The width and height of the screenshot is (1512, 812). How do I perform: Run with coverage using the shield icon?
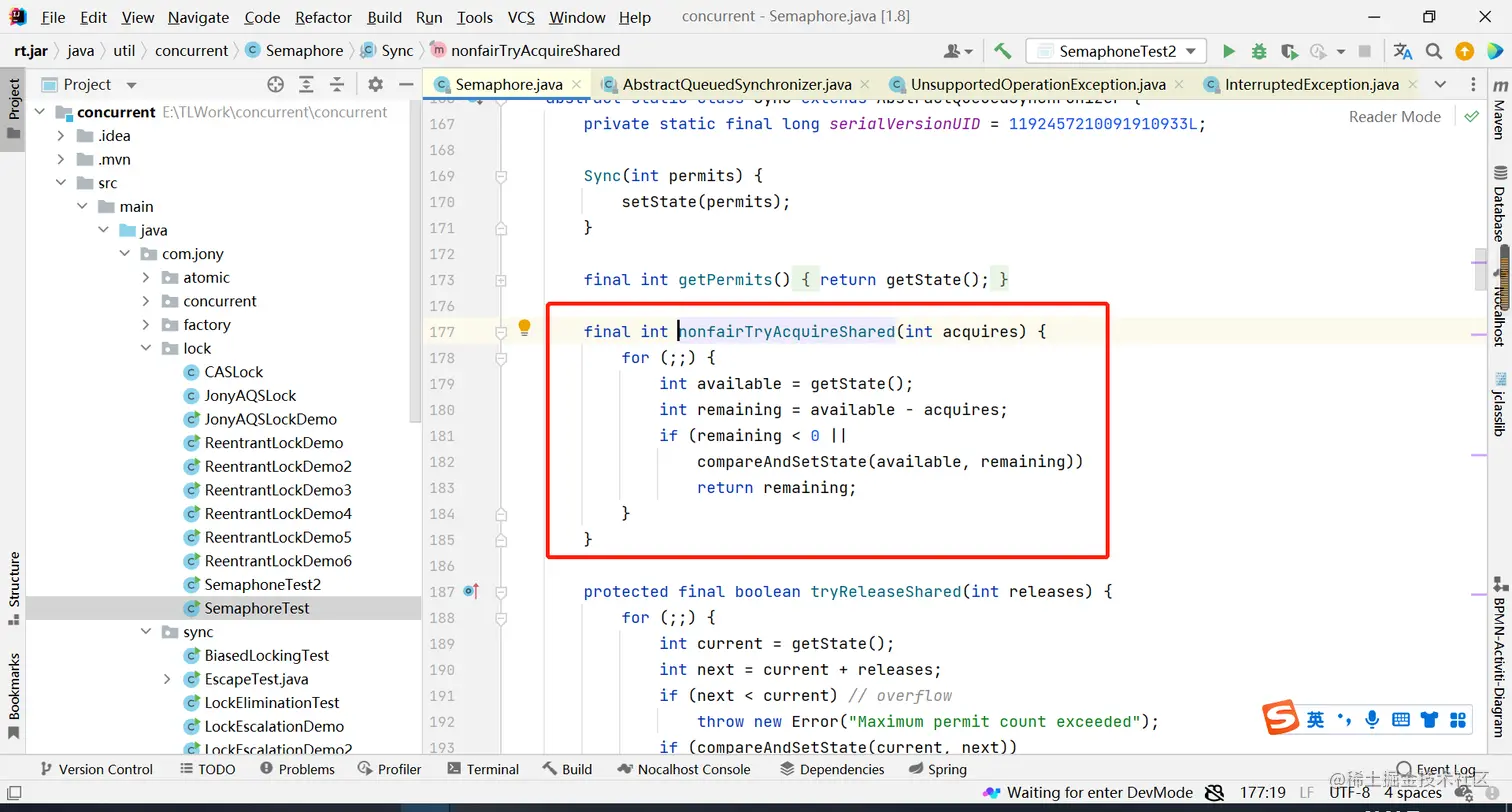(x=1289, y=51)
